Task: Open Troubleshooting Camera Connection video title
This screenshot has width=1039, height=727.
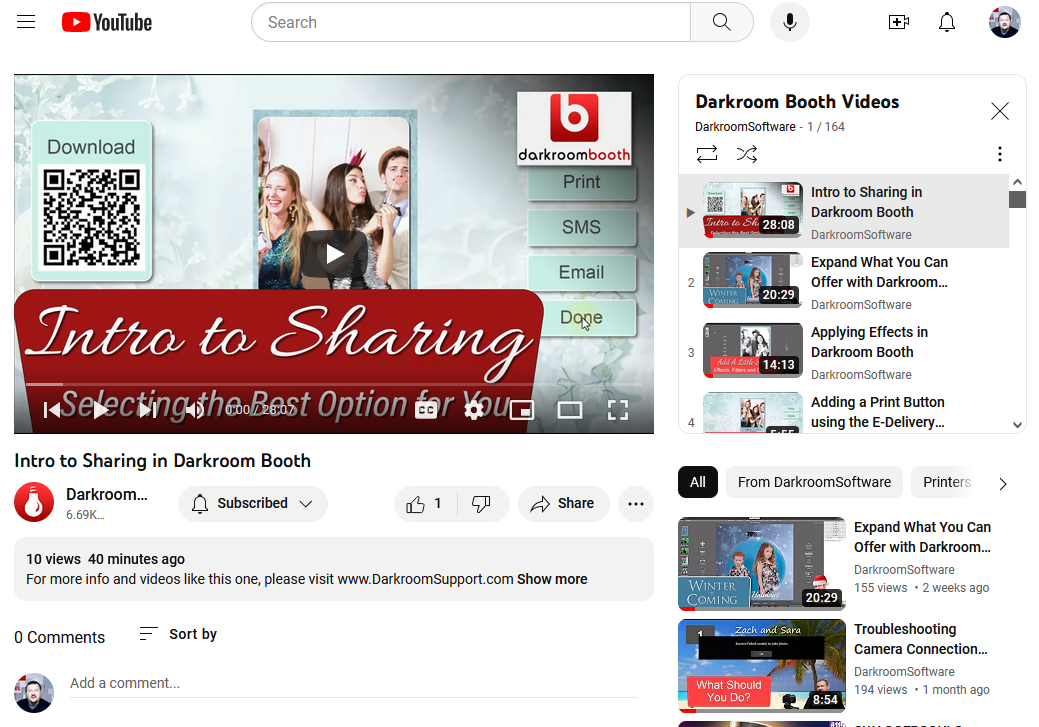Action: (920, 640)
